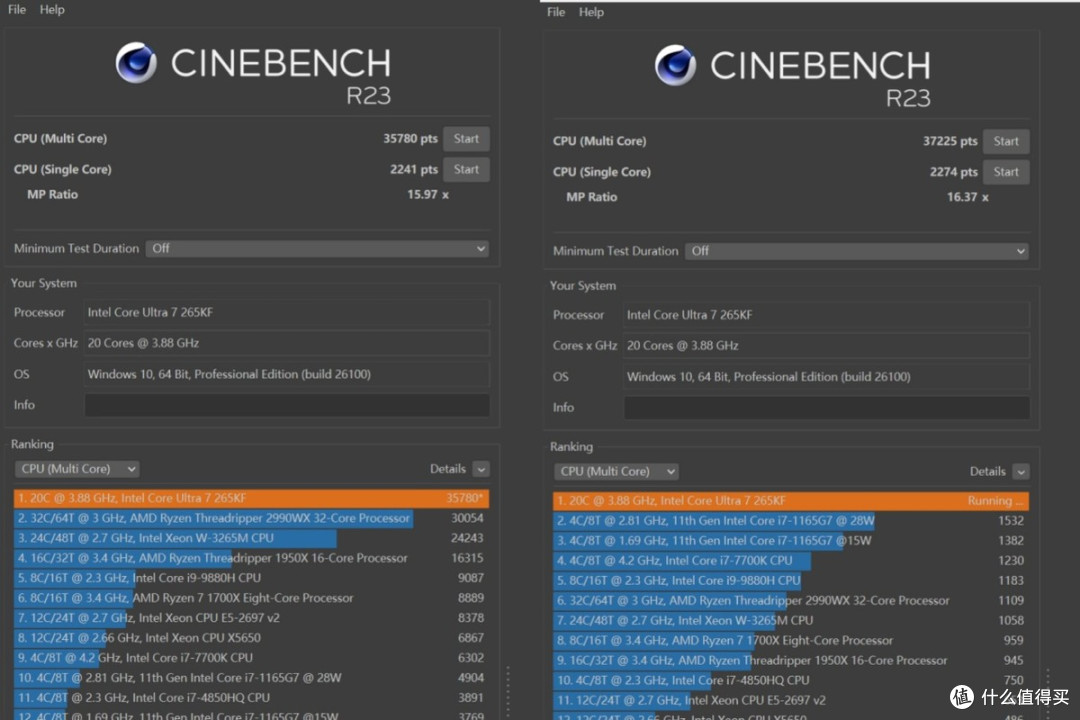Select Core i9-9880H row scoring 9087
This screenshot has height=720, width=1080.
pos(251,578)
